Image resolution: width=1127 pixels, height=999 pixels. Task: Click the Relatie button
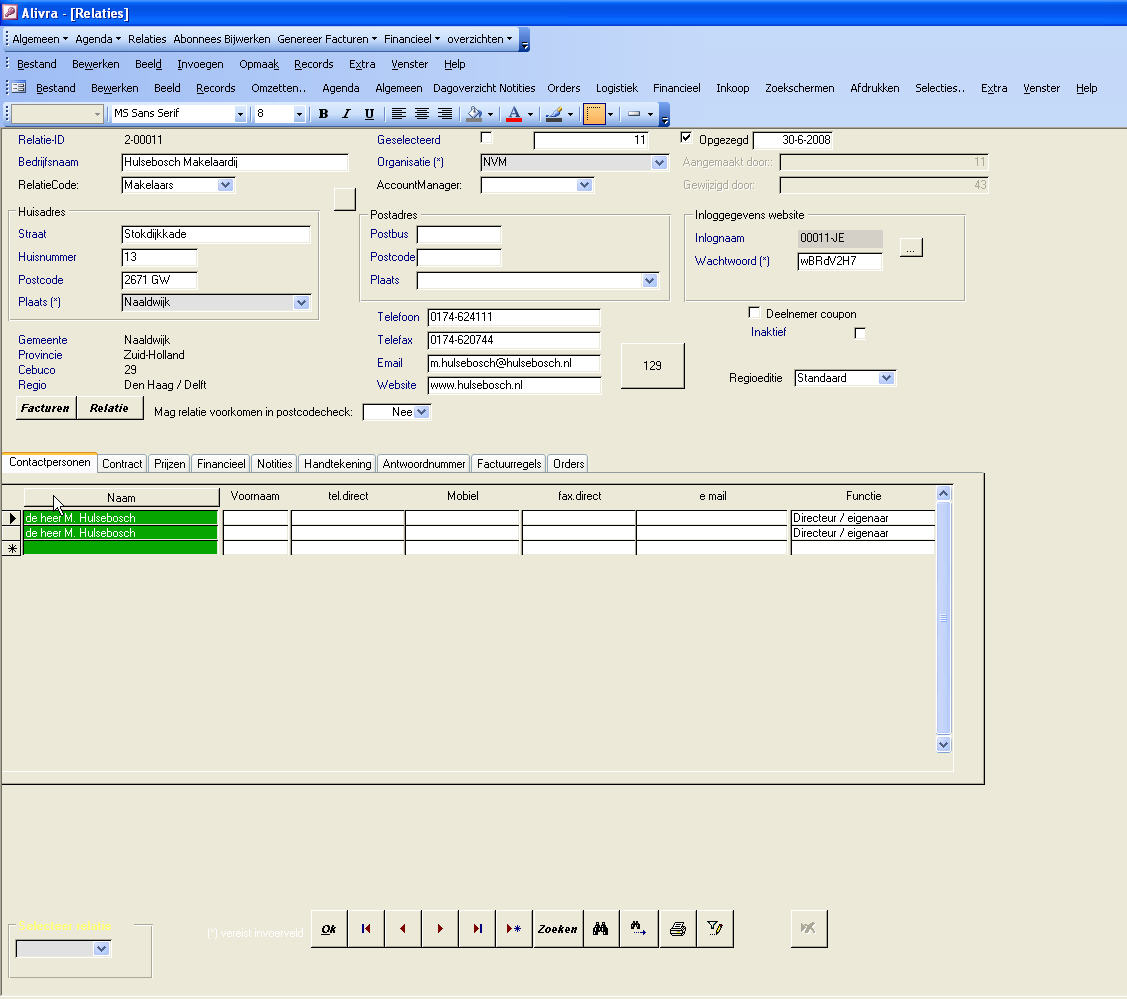pos(109,408)
